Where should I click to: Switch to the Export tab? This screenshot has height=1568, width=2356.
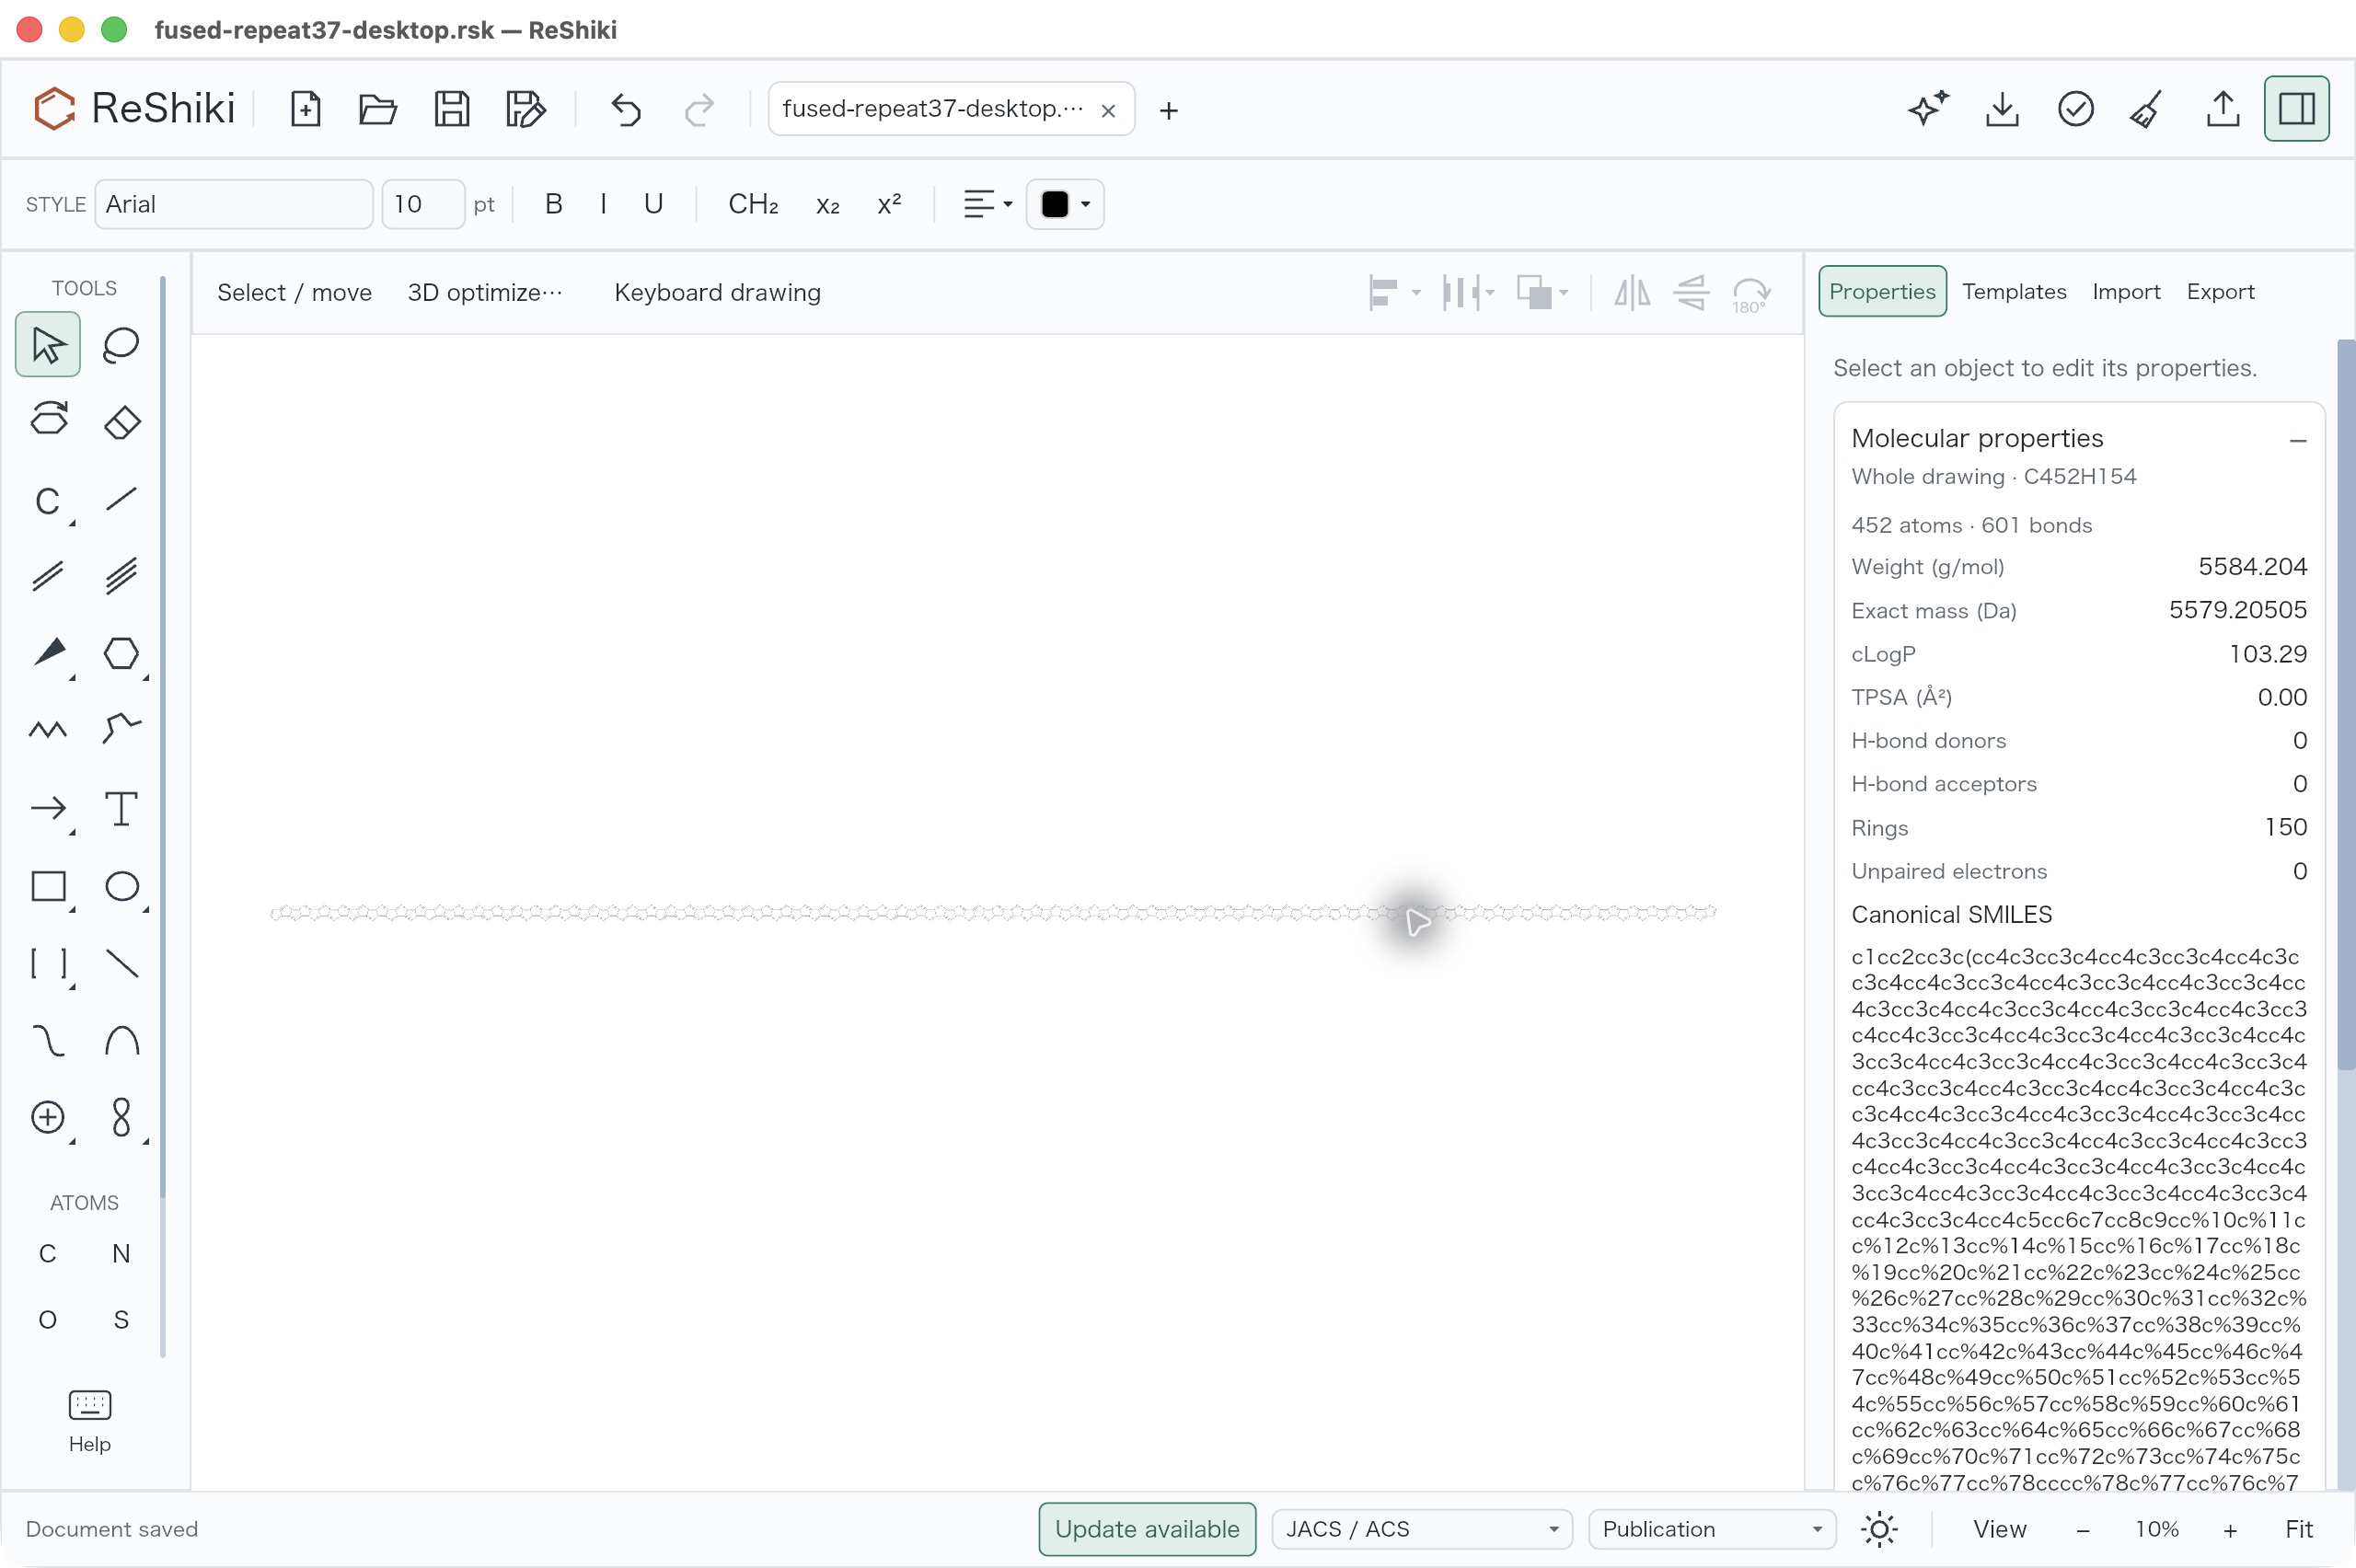click(2220, 291)
